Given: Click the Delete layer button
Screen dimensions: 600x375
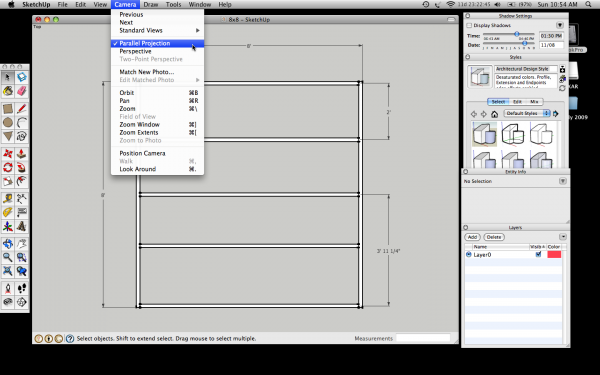Looking at the screenshot, I should coord(494,237).
